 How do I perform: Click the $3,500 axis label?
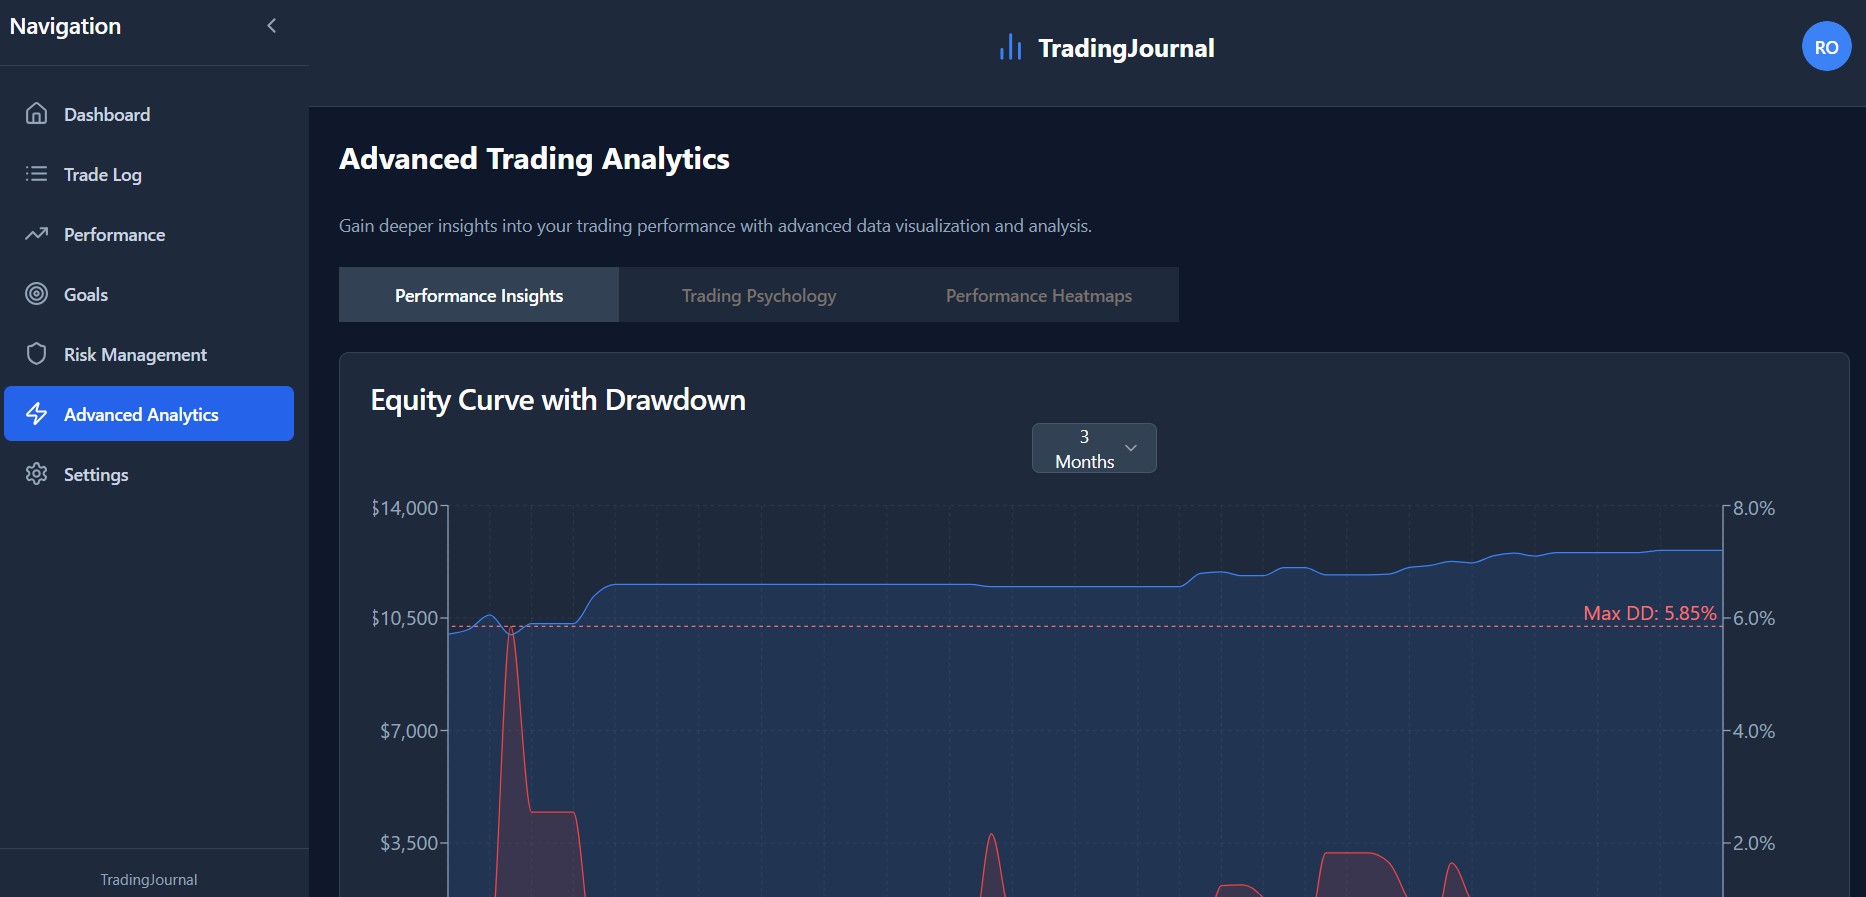click(x=409, y=843)
